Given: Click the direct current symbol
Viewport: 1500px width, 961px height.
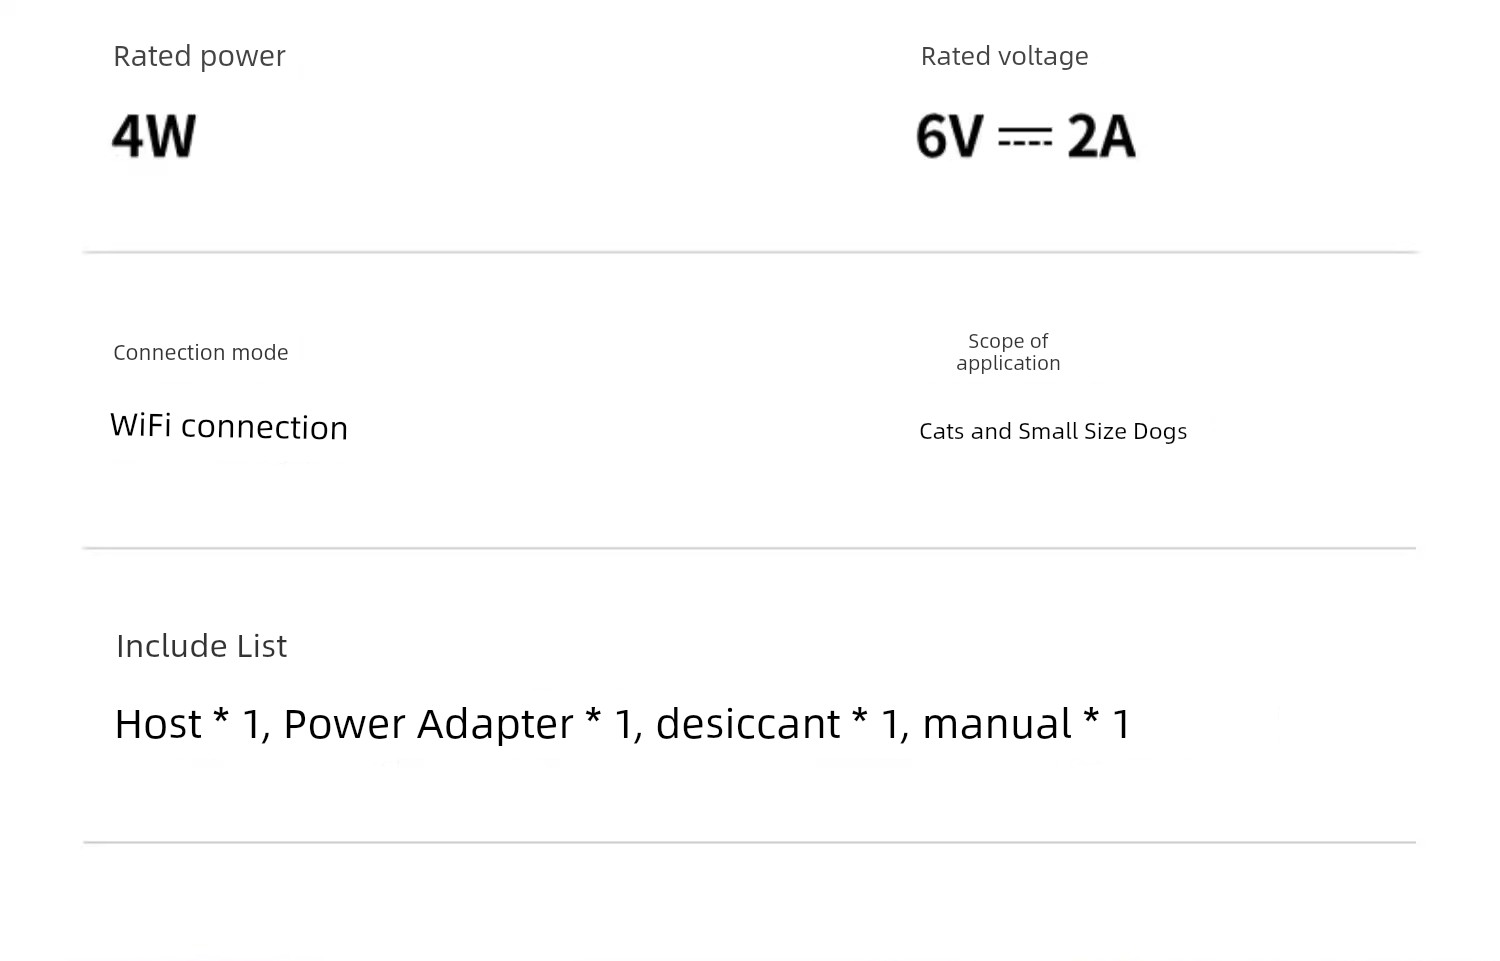Looking at the screenshot, I should 1025,136.
